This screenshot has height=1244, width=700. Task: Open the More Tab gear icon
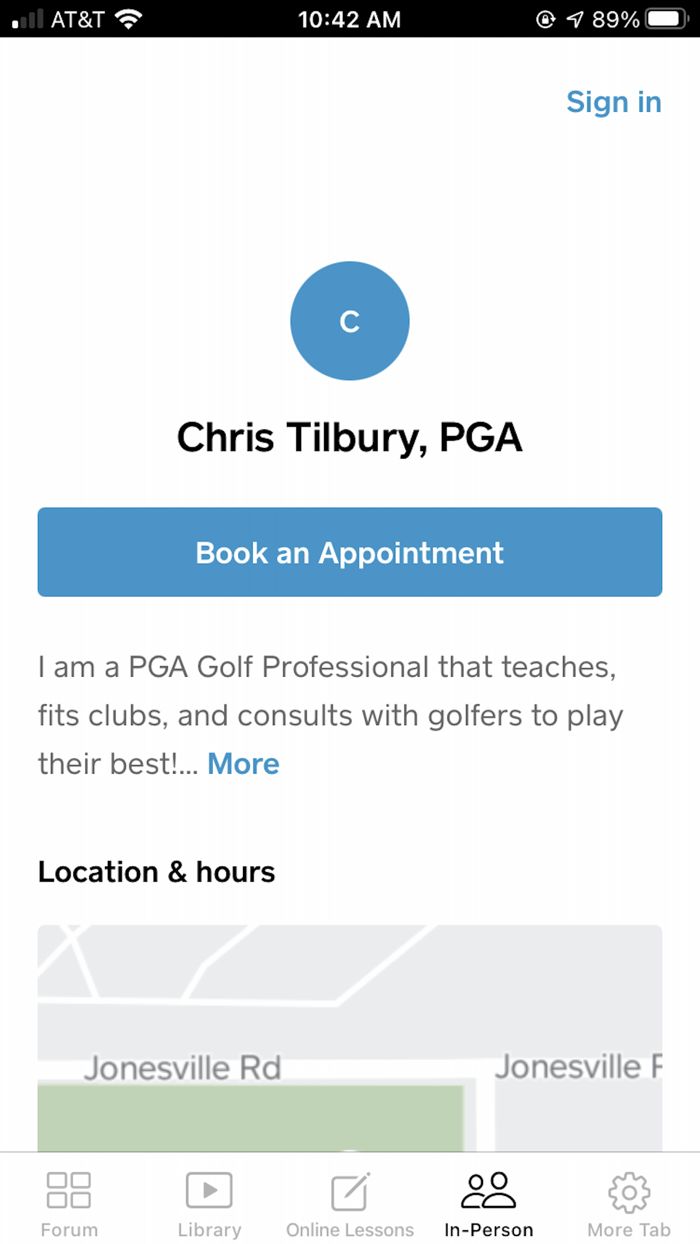click(x=628, y=1190)
